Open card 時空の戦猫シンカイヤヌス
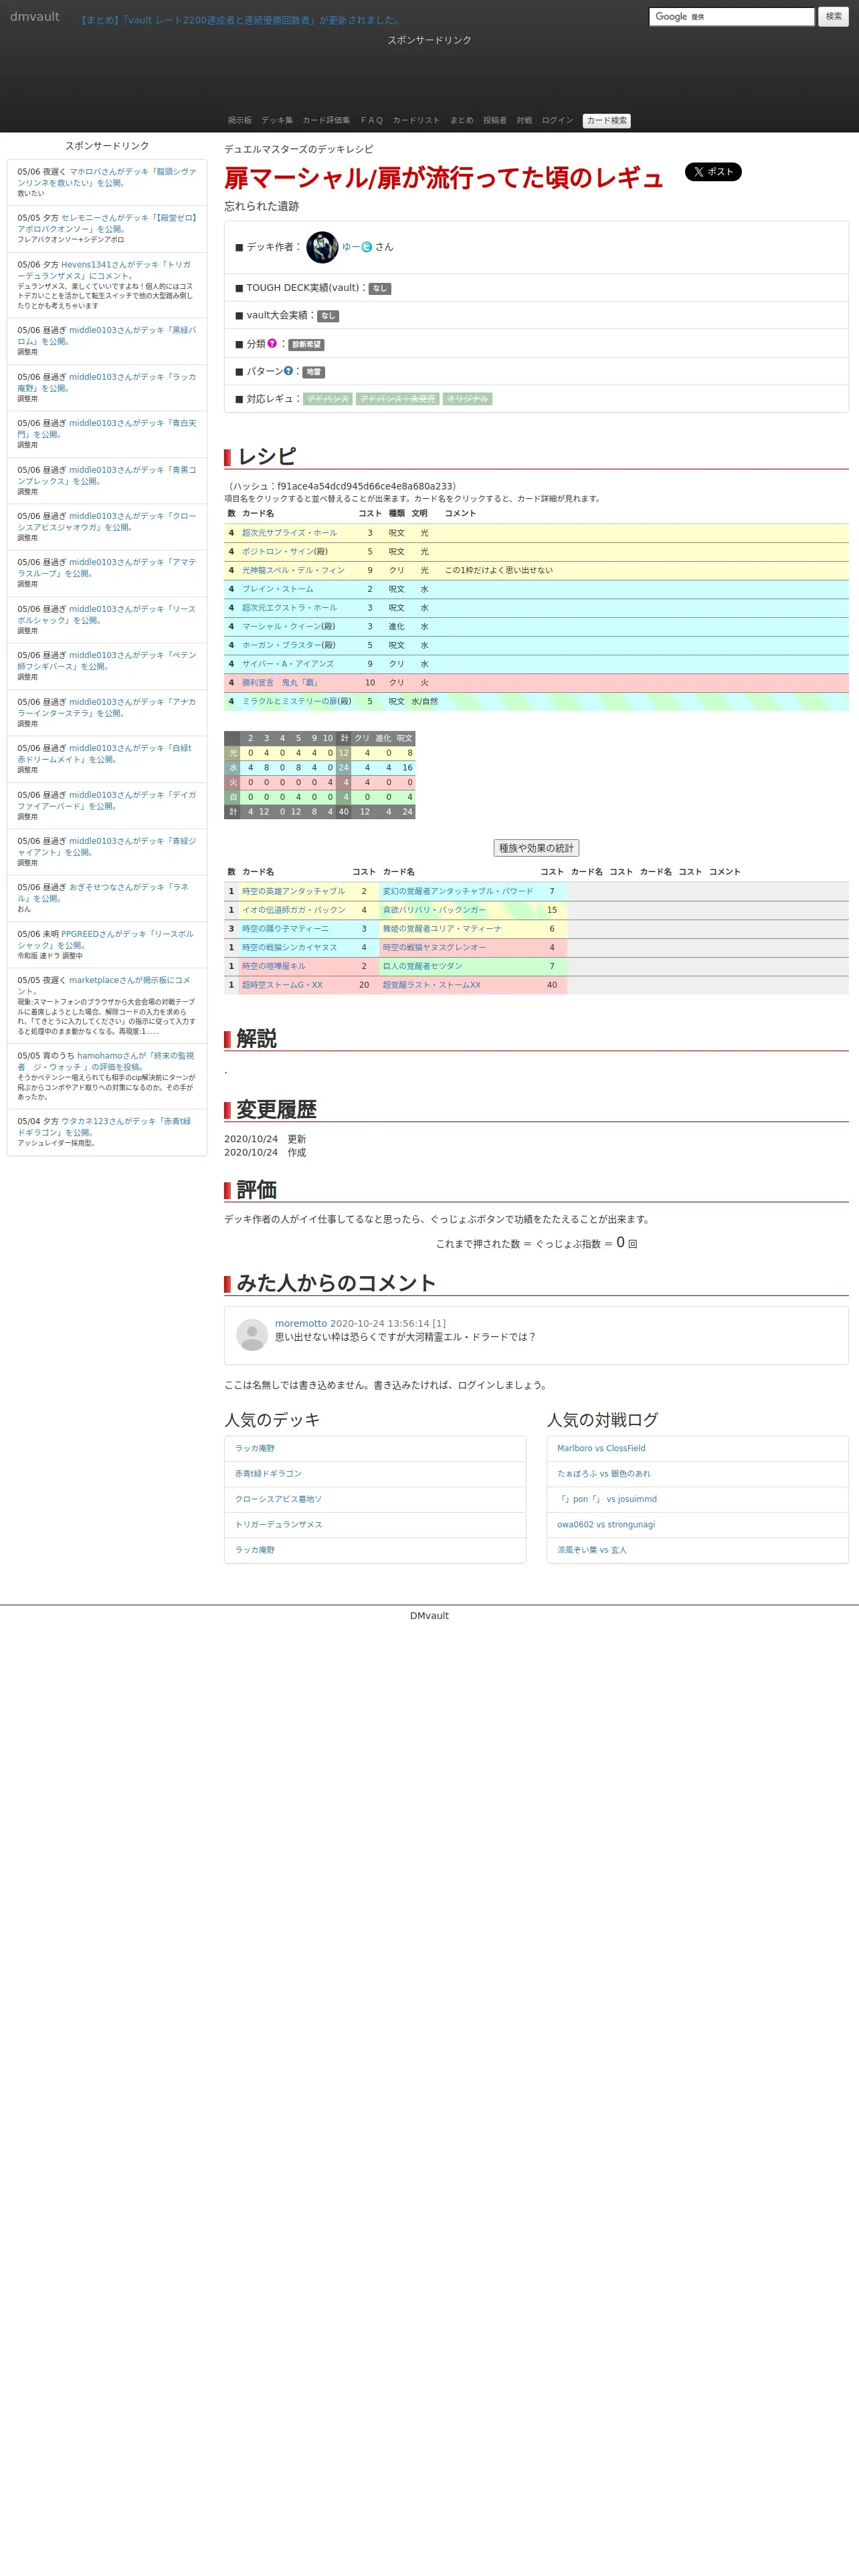This screenshot has height=2576, width=859. point(289,948)
